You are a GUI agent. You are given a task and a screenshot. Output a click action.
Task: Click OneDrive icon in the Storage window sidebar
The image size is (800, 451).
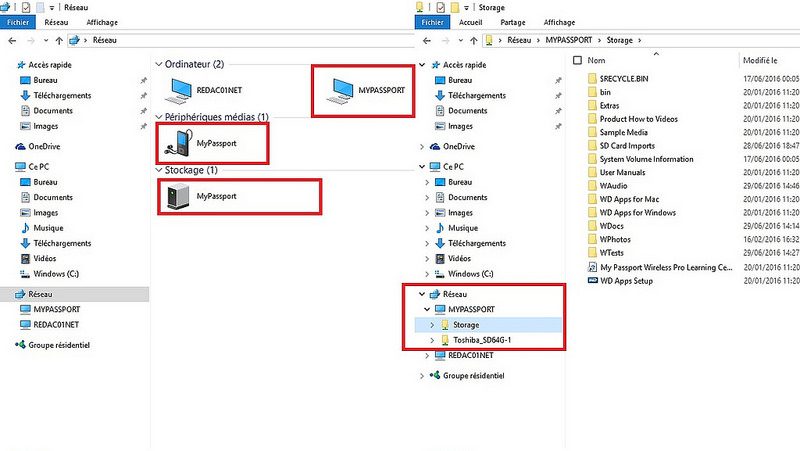[435, 146]
